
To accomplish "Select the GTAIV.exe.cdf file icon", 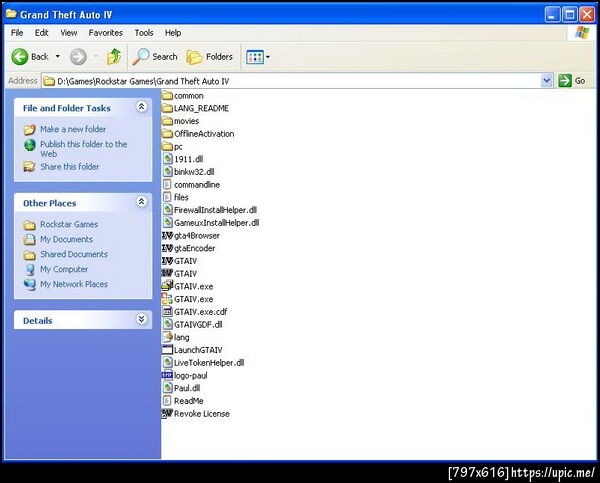I will (167, 312).
